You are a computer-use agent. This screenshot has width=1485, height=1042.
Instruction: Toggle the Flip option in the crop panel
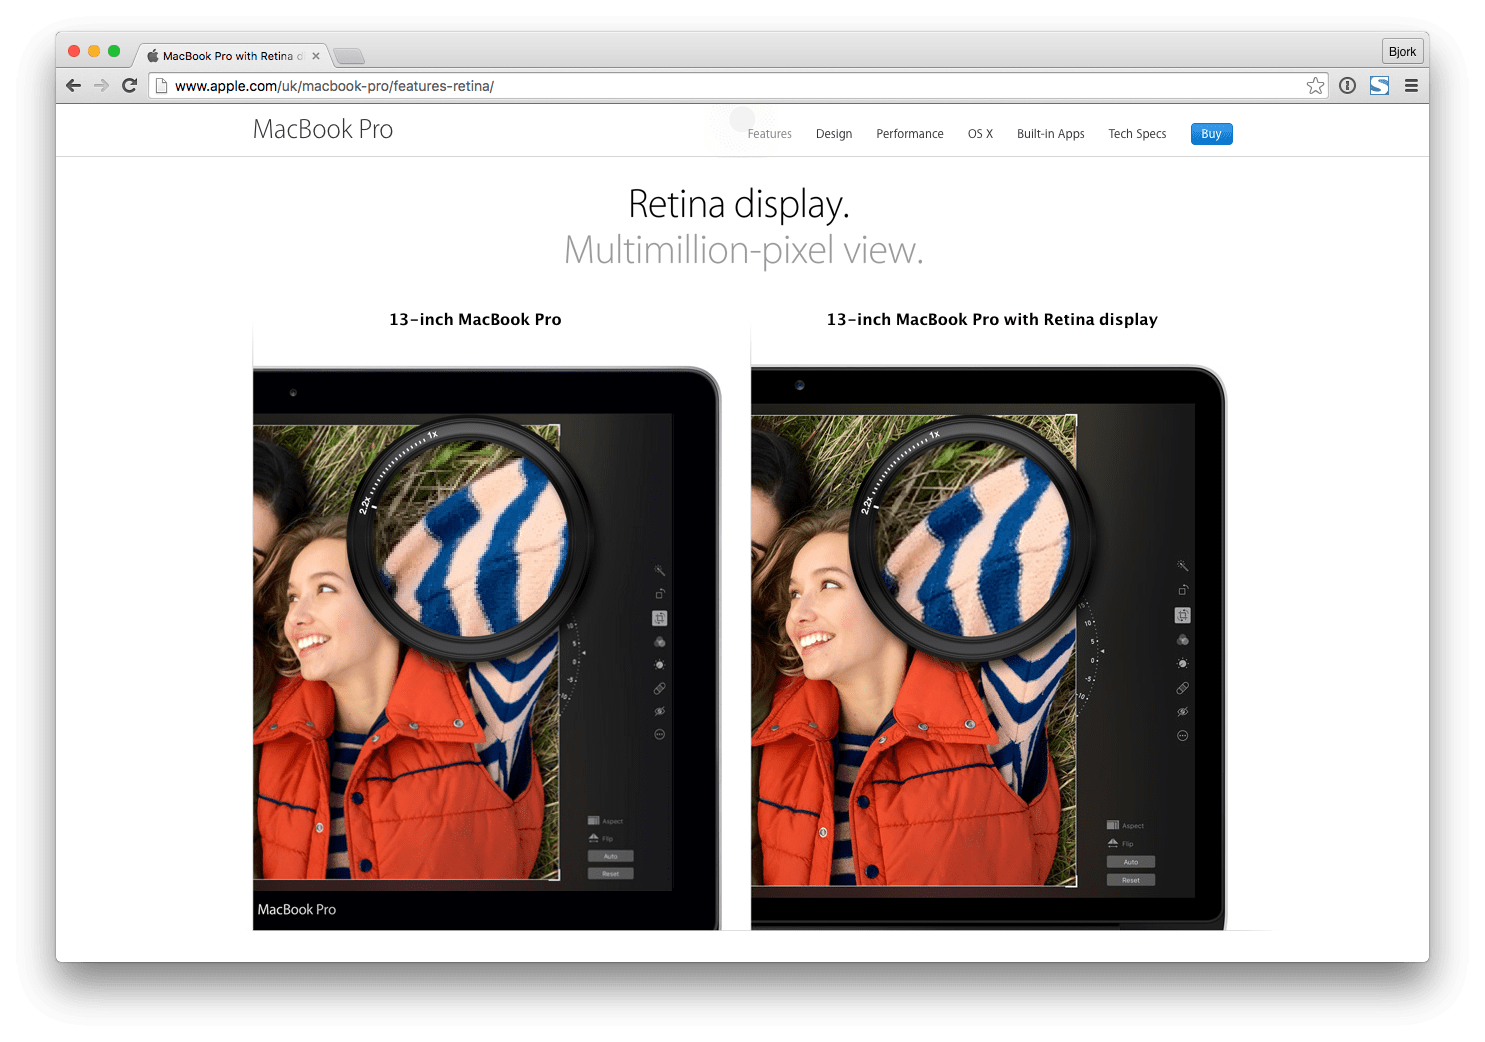[603, 838]
